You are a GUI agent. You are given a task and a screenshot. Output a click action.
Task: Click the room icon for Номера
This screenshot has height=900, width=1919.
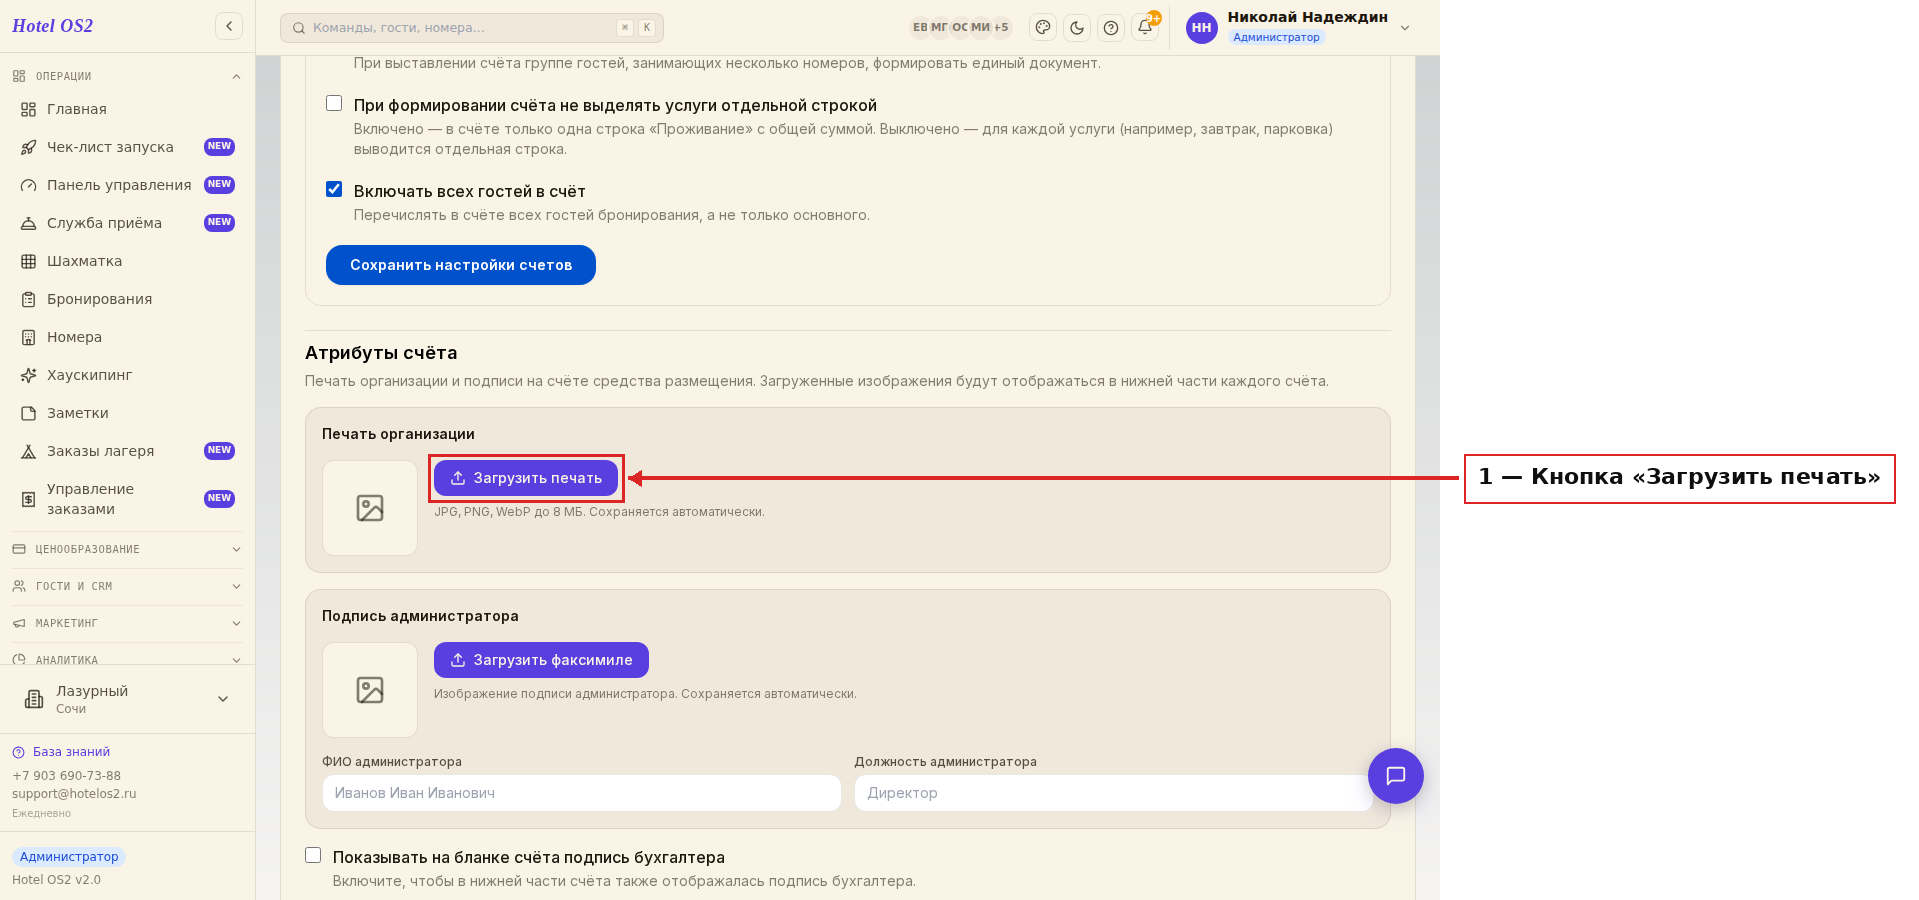pos(29,337)
